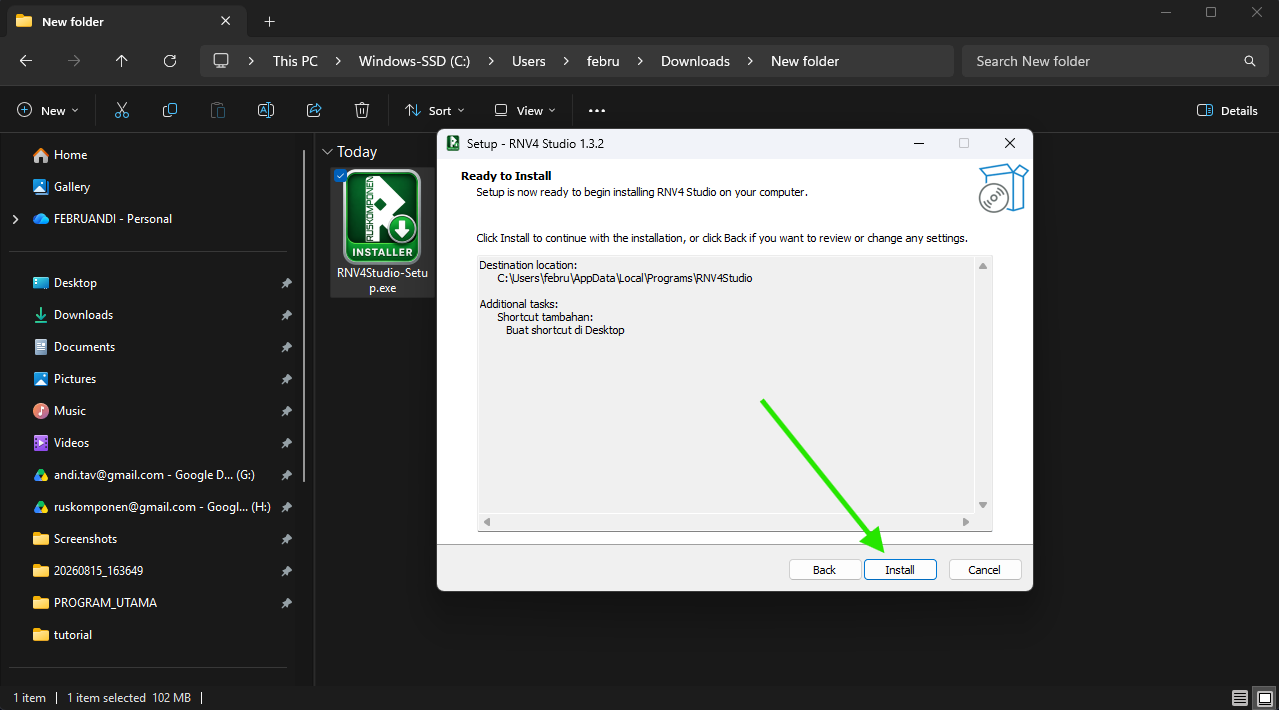Click the Rename icon in the toolbar
Image resolution: width=1279 pixels, height=710 pixels.
pos(266,110)
